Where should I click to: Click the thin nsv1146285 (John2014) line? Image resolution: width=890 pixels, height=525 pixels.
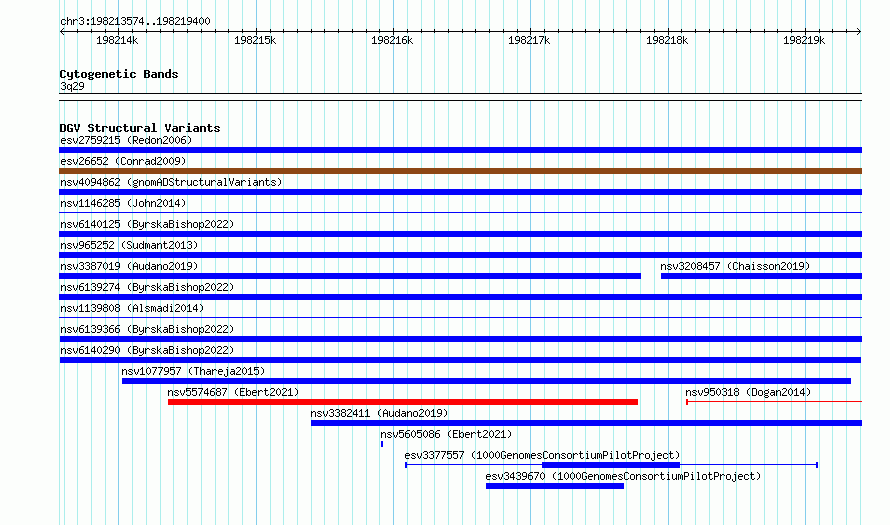(460, 212)
